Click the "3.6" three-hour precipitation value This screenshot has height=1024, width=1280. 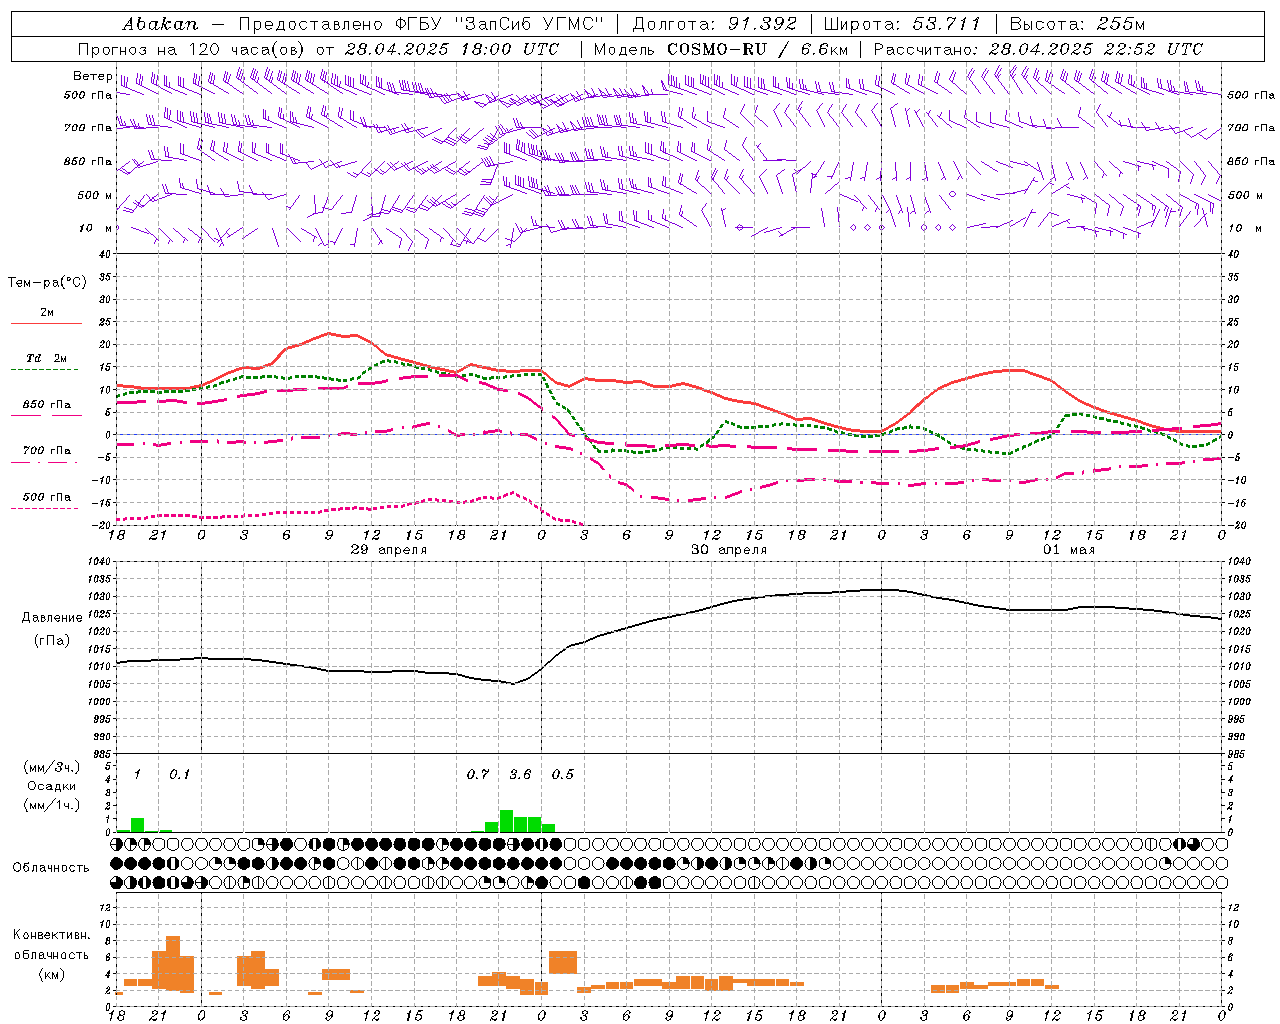[520, 774]
